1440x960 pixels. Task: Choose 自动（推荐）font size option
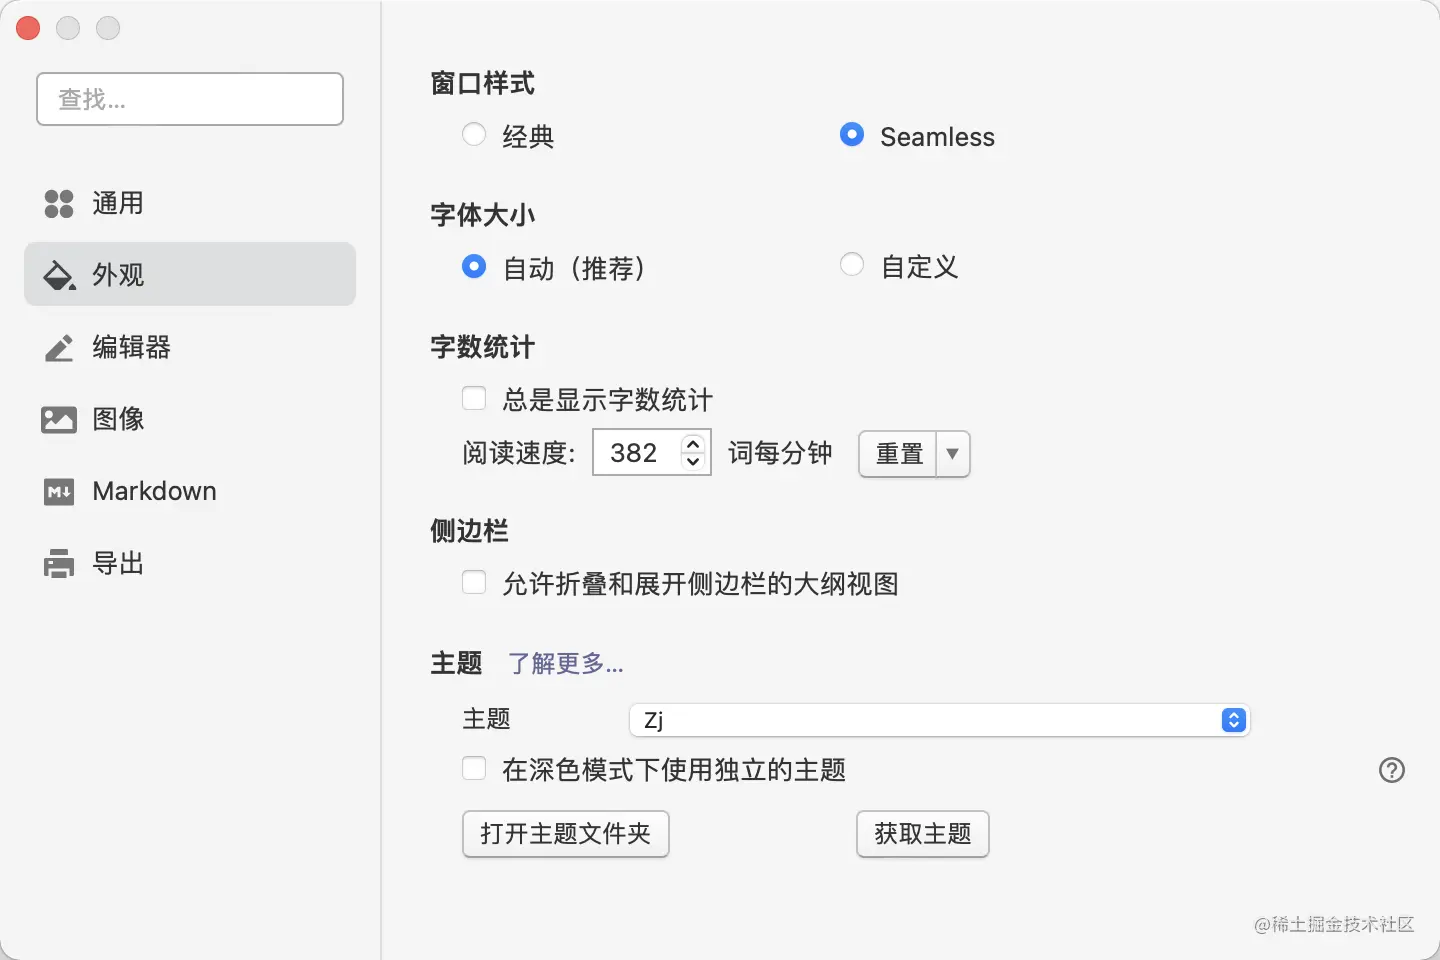pyautogui.click(x=474, y=266)
